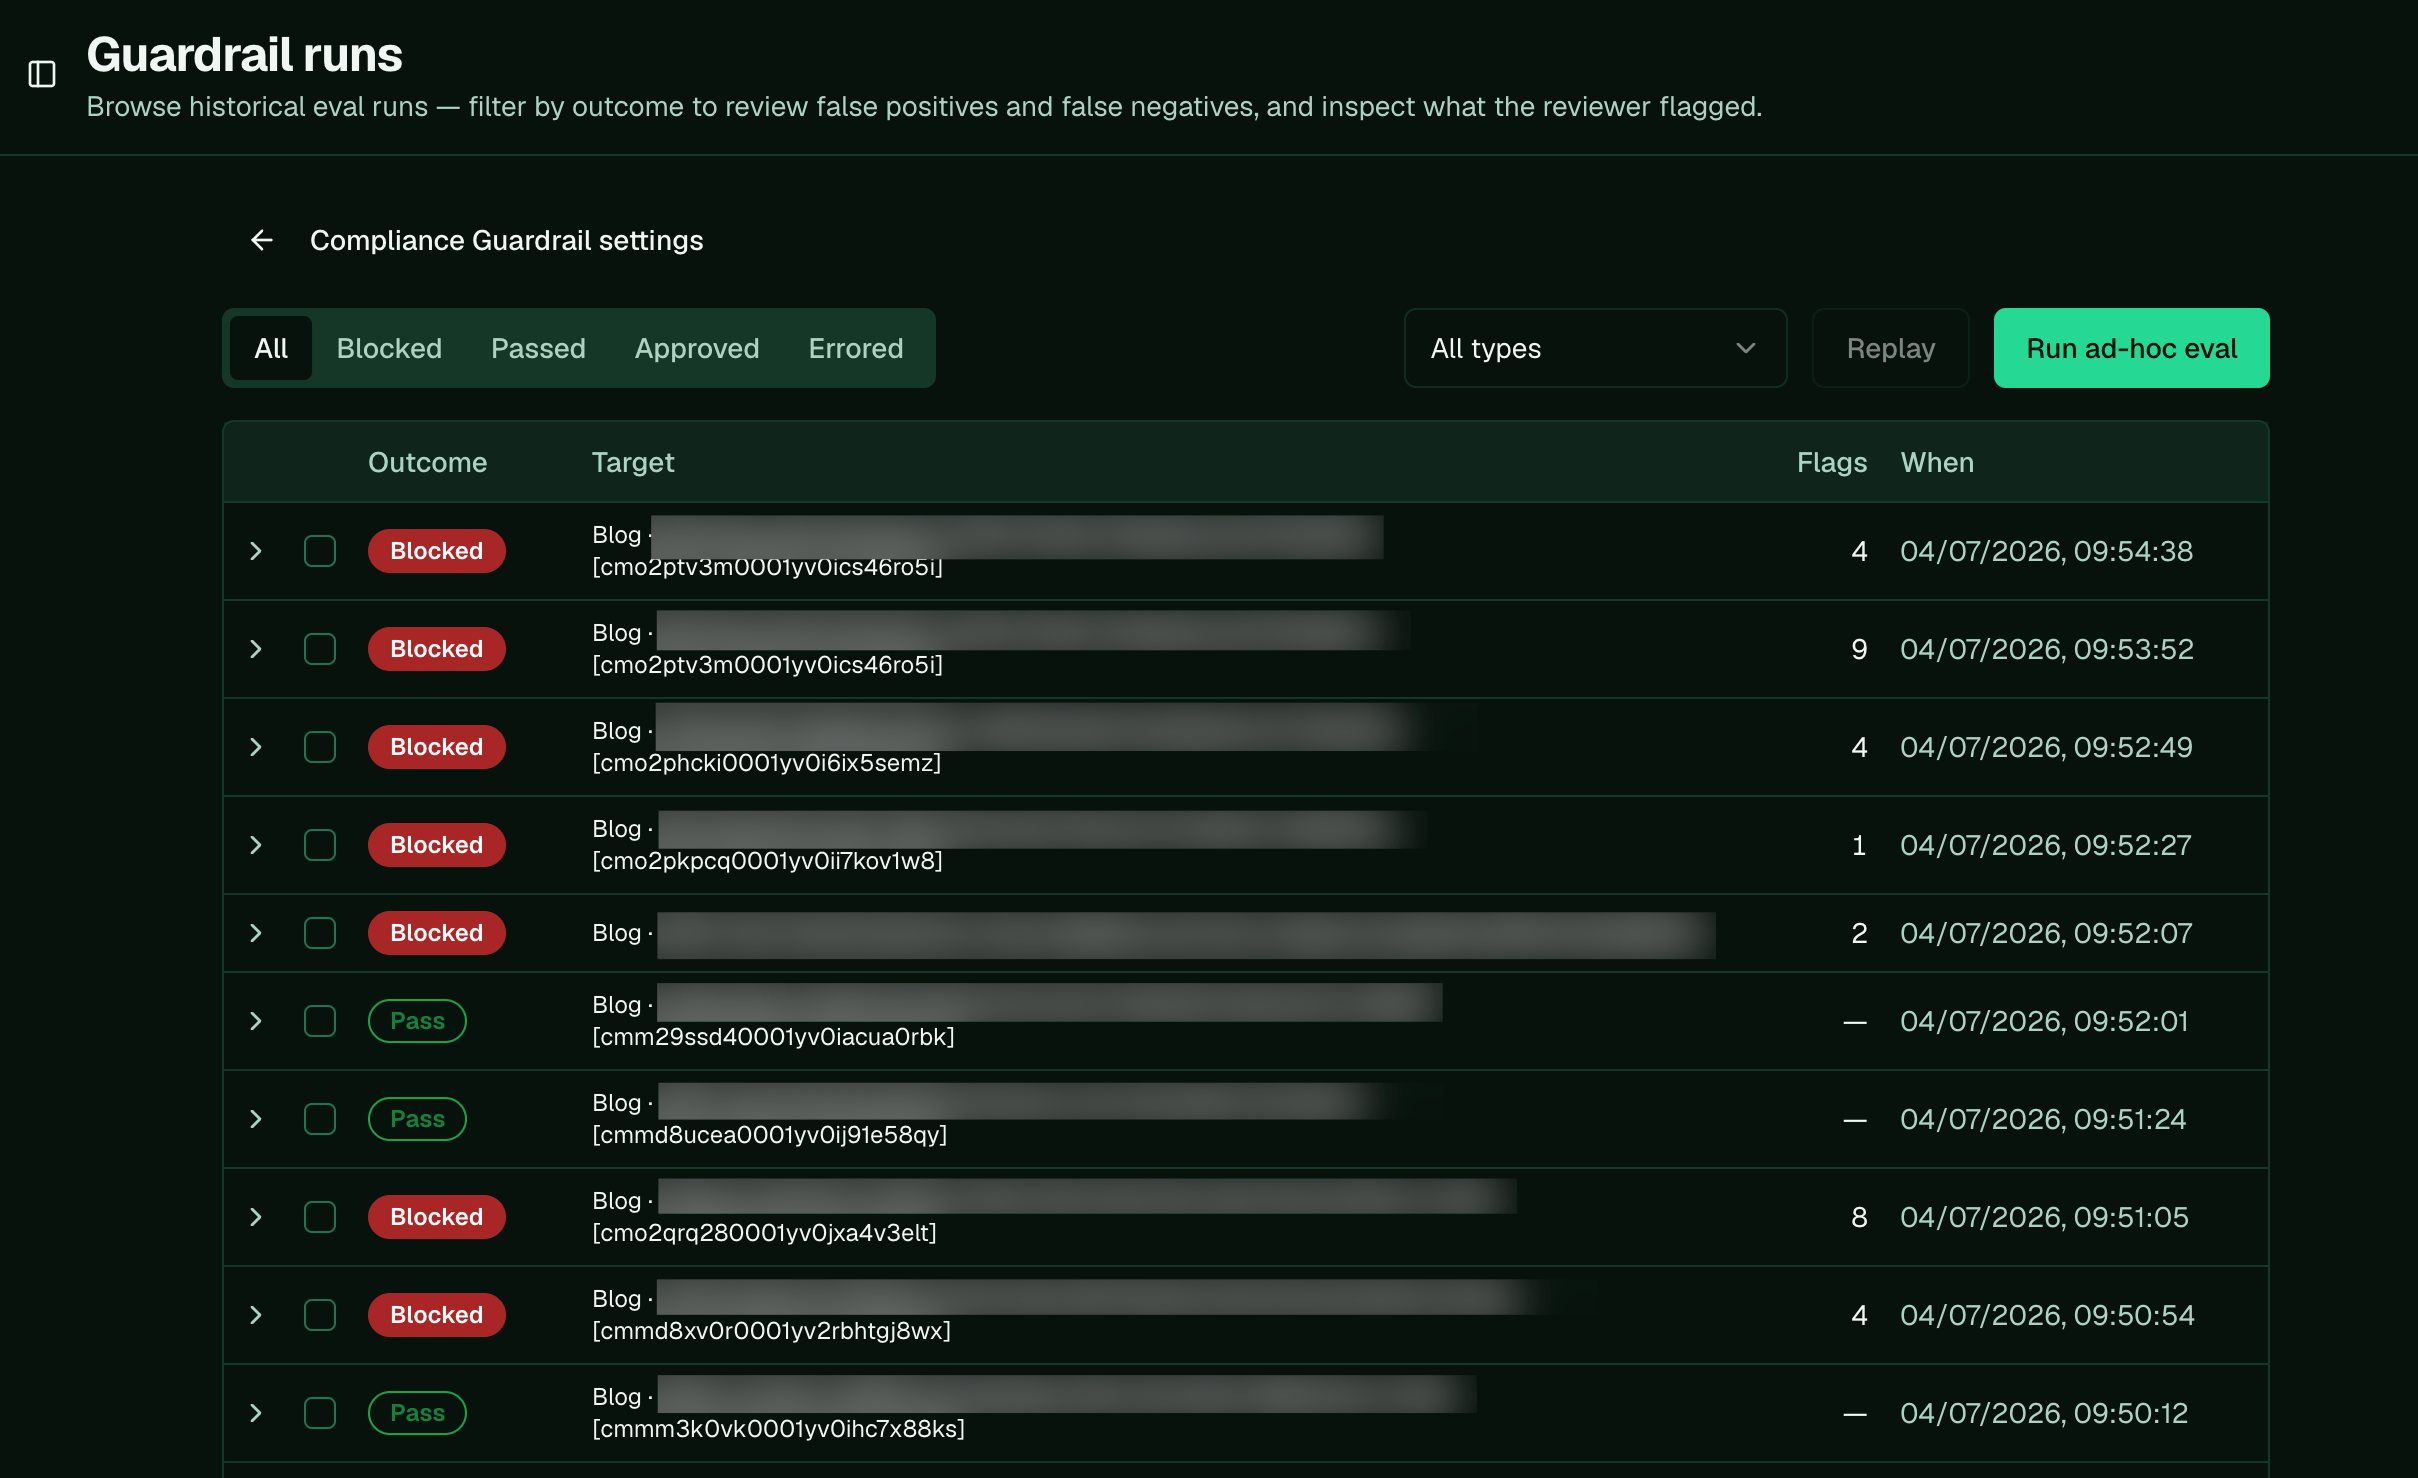Click Pass badge on the 09:52:01 row
The width and height of the screenshot is (2418, 1478).
417,1021
